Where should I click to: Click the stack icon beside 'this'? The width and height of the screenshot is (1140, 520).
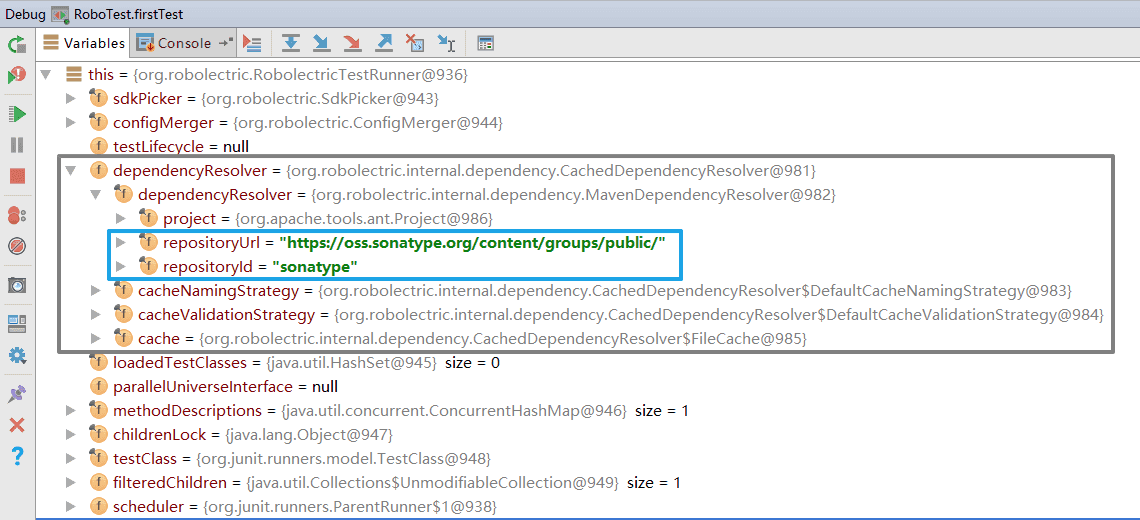coord(73,74)
